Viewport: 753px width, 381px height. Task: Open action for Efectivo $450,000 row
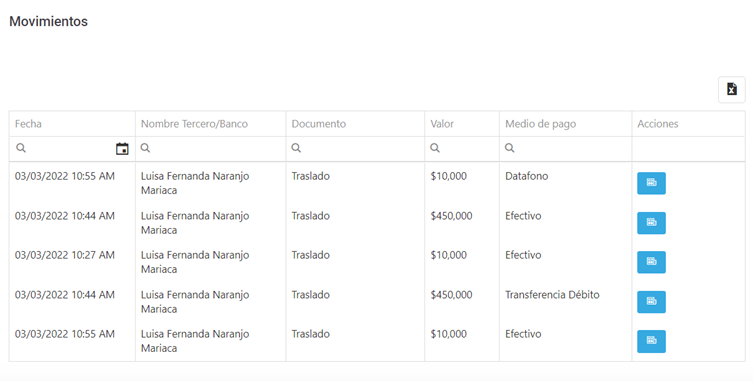click(651, 223)
